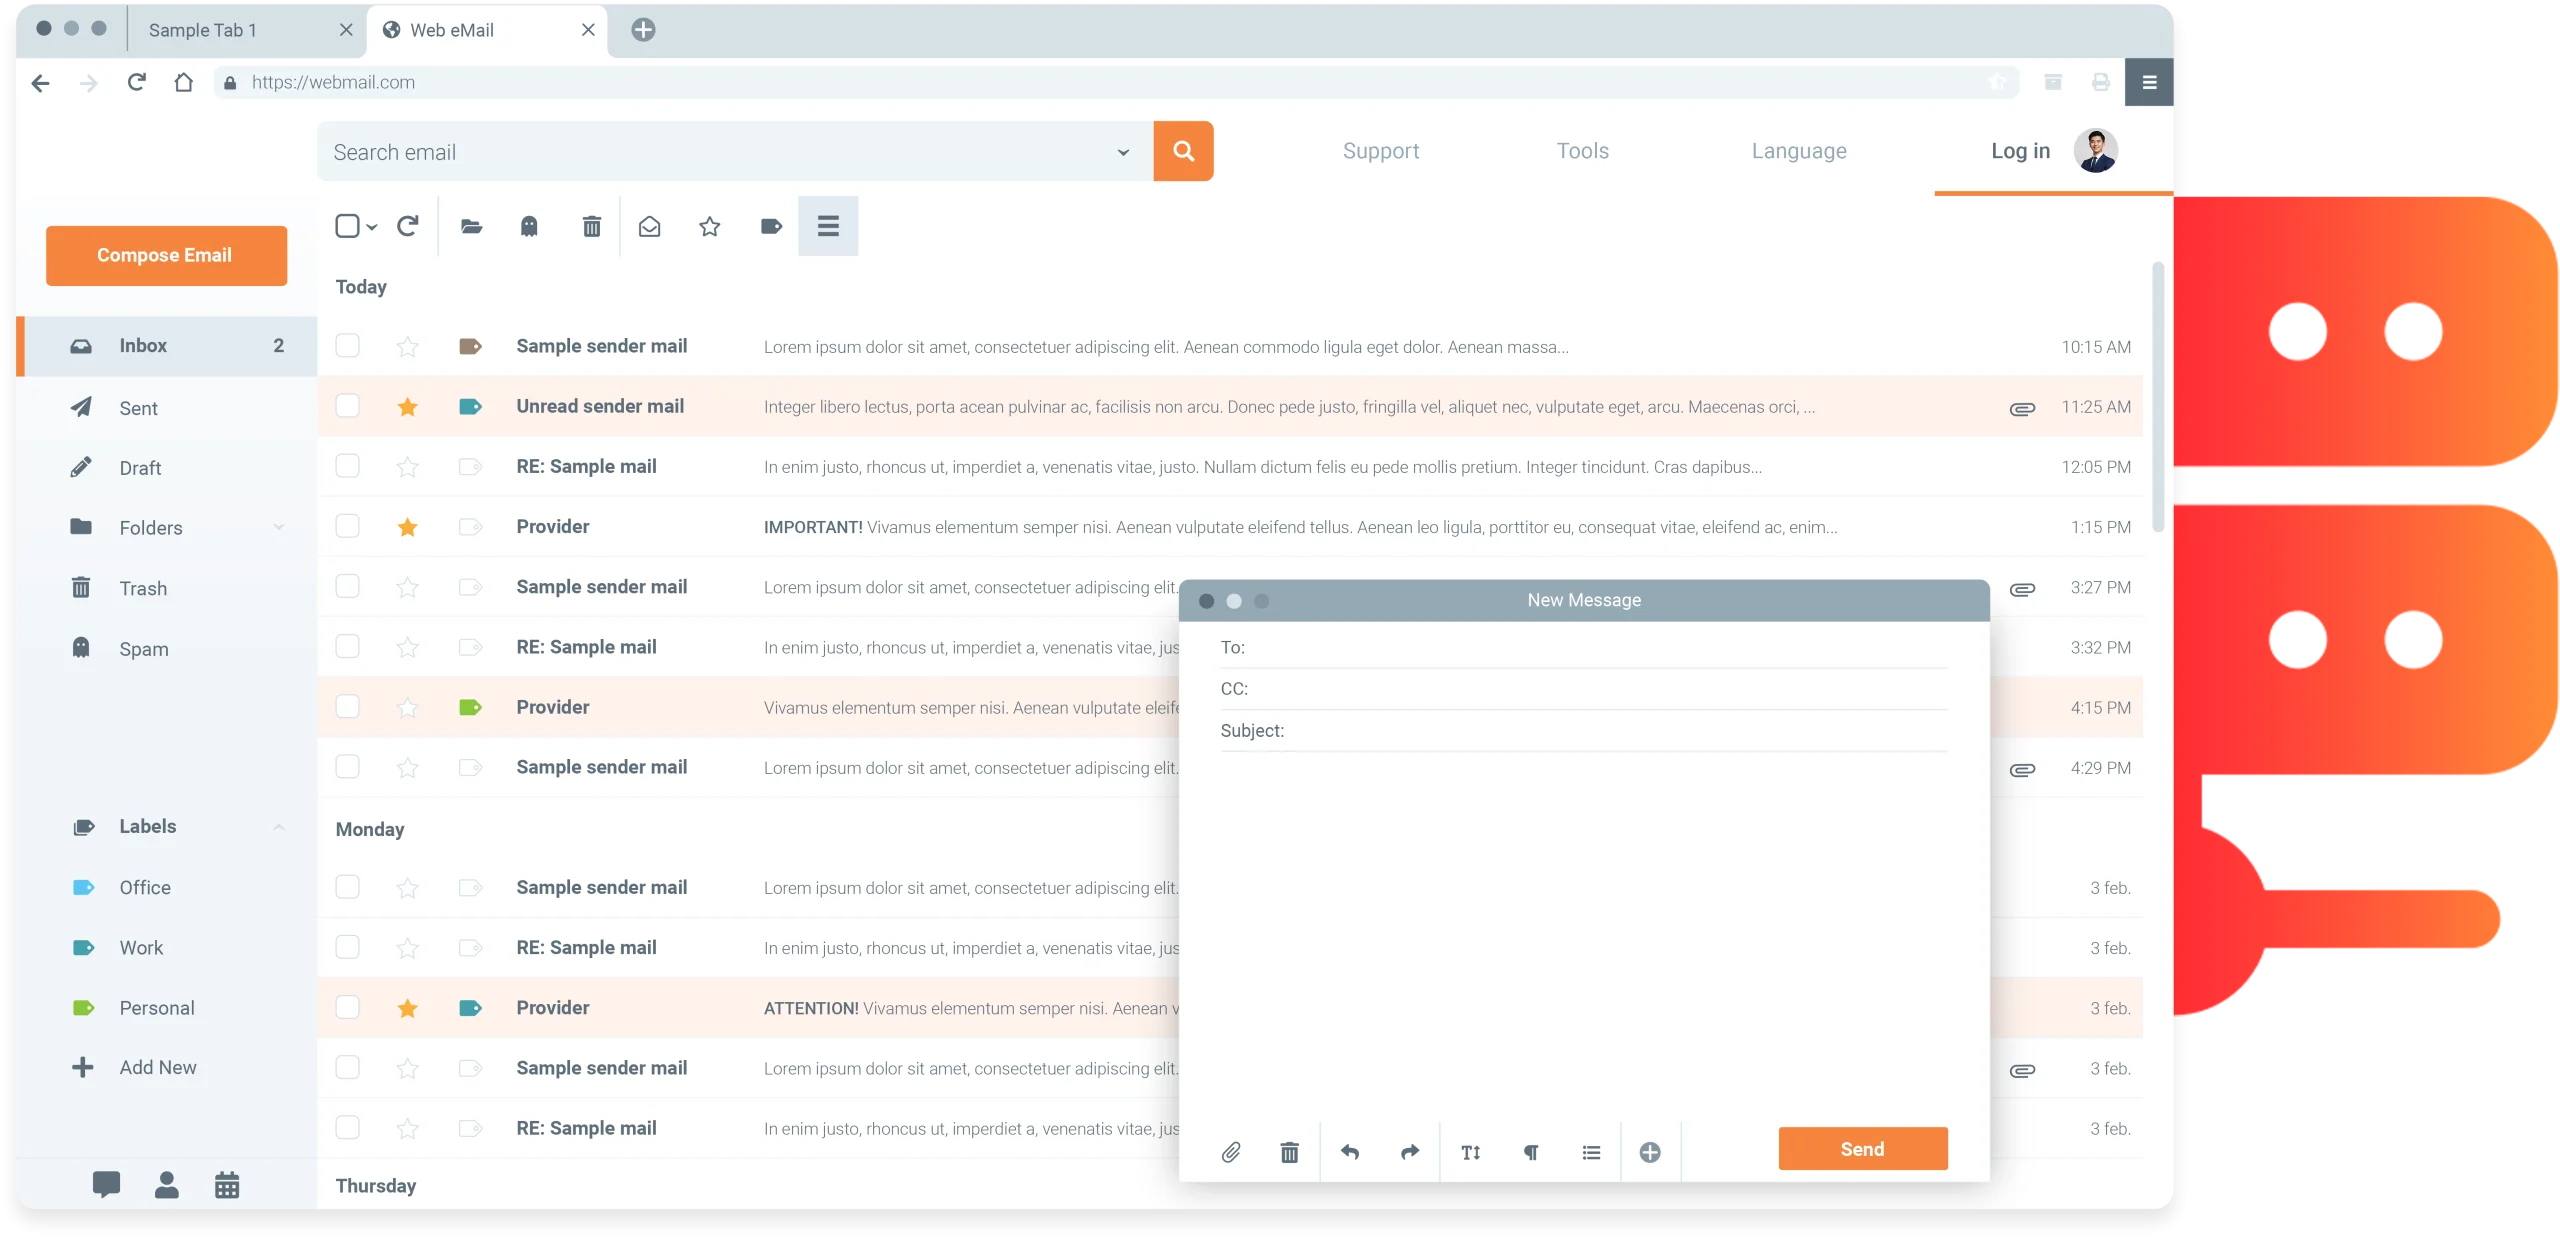Screen dimensions: 2560x1237
Task: Unstar the Unread sender mail
Action: 407,406
